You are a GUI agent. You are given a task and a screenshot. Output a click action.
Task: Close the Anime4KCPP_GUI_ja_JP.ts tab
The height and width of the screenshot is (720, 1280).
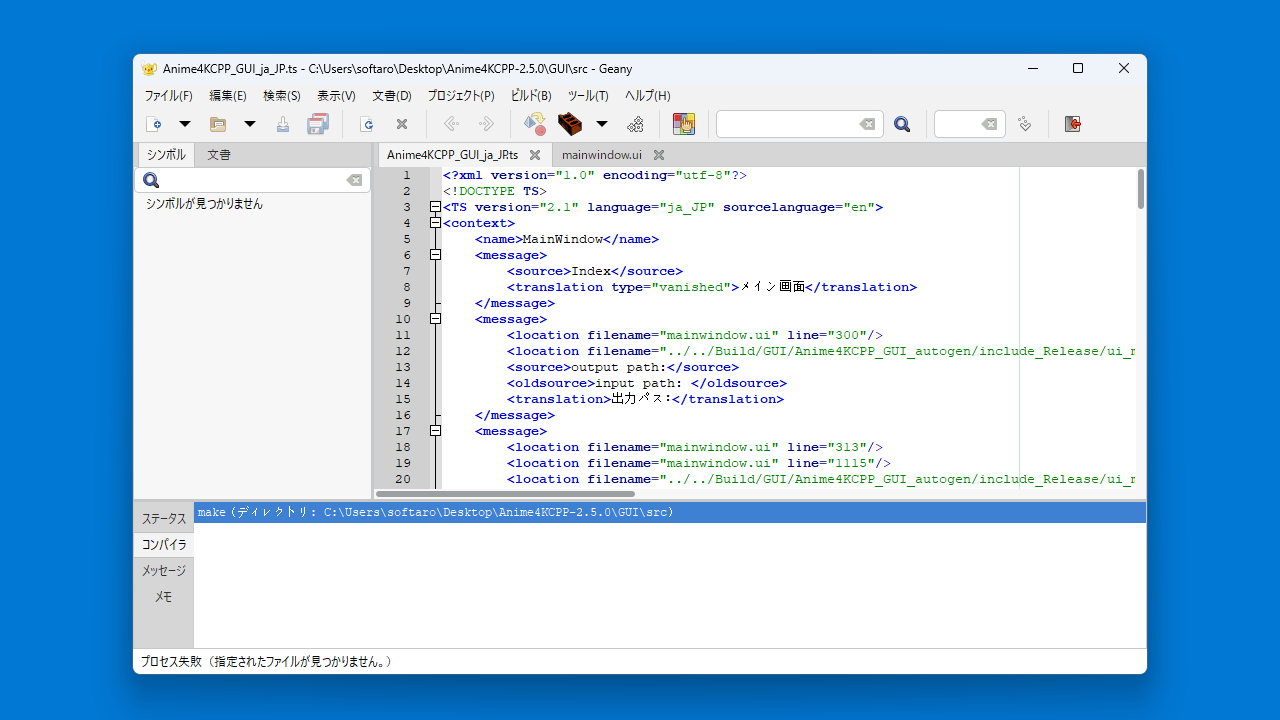(535, 155)
